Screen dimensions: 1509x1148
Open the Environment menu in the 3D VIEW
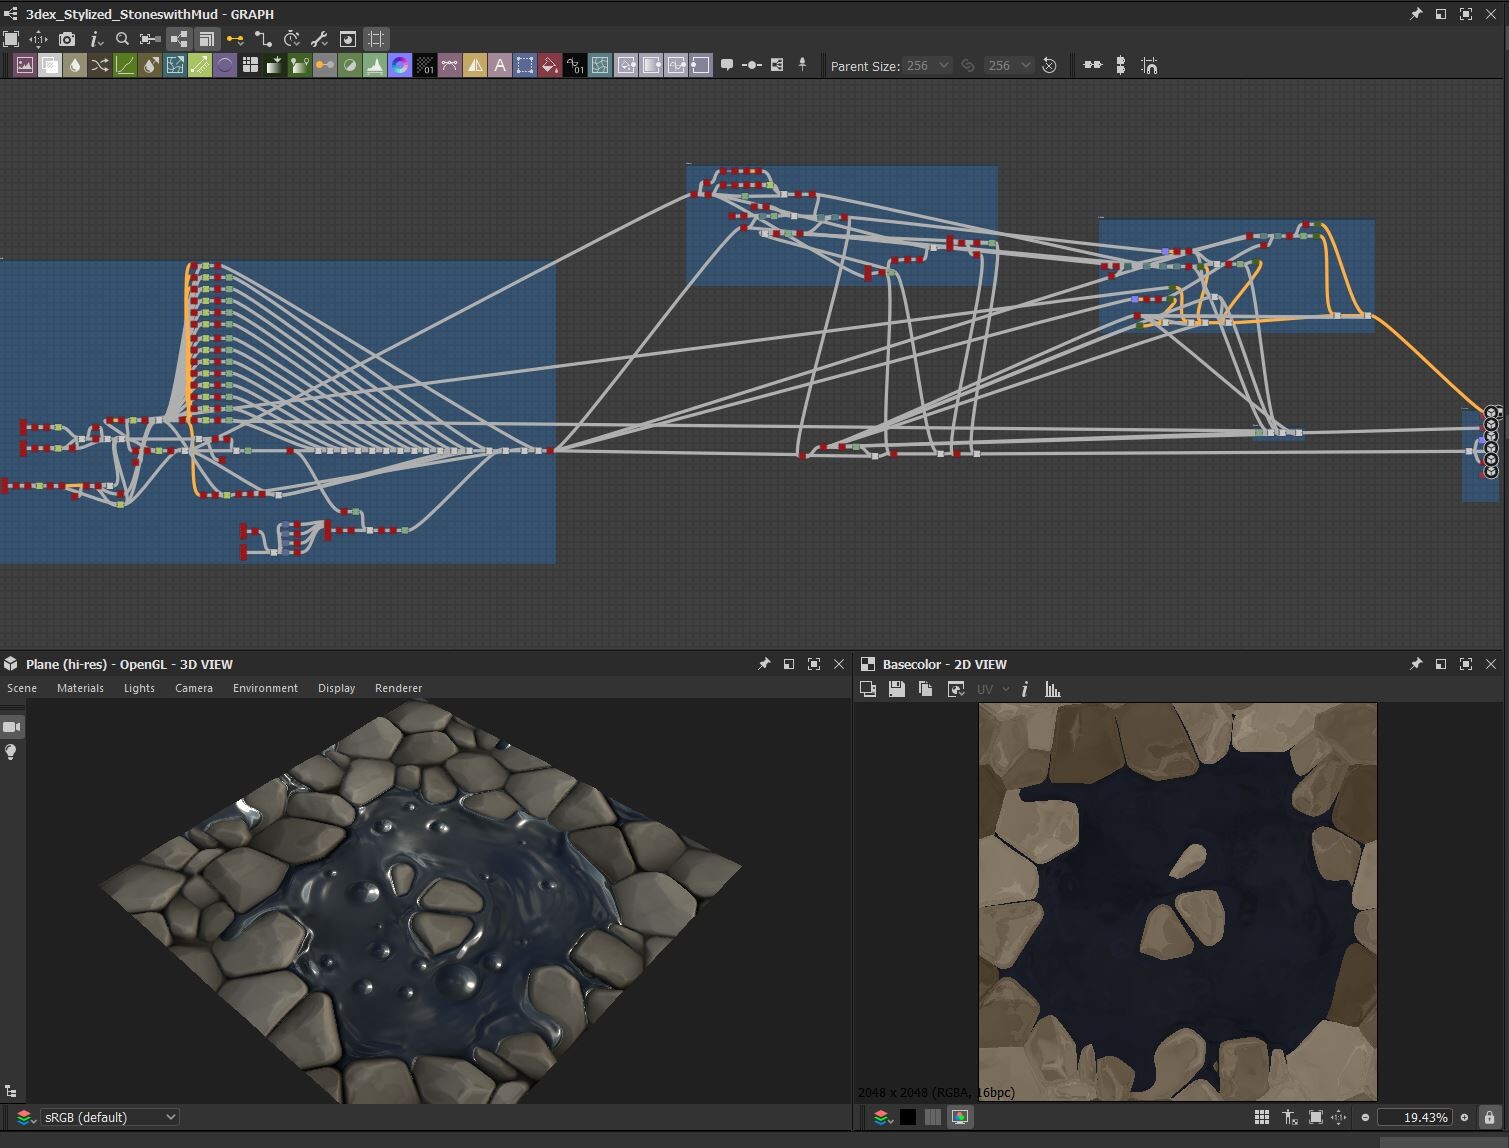[264, 688]
